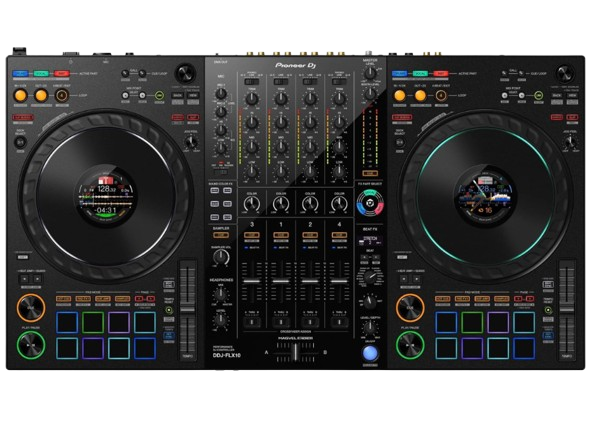The width and height of the screenshot is (593, 421).
Task: Toggle the channel 1 headphone CUE button
Action: (x=281, y=235)
